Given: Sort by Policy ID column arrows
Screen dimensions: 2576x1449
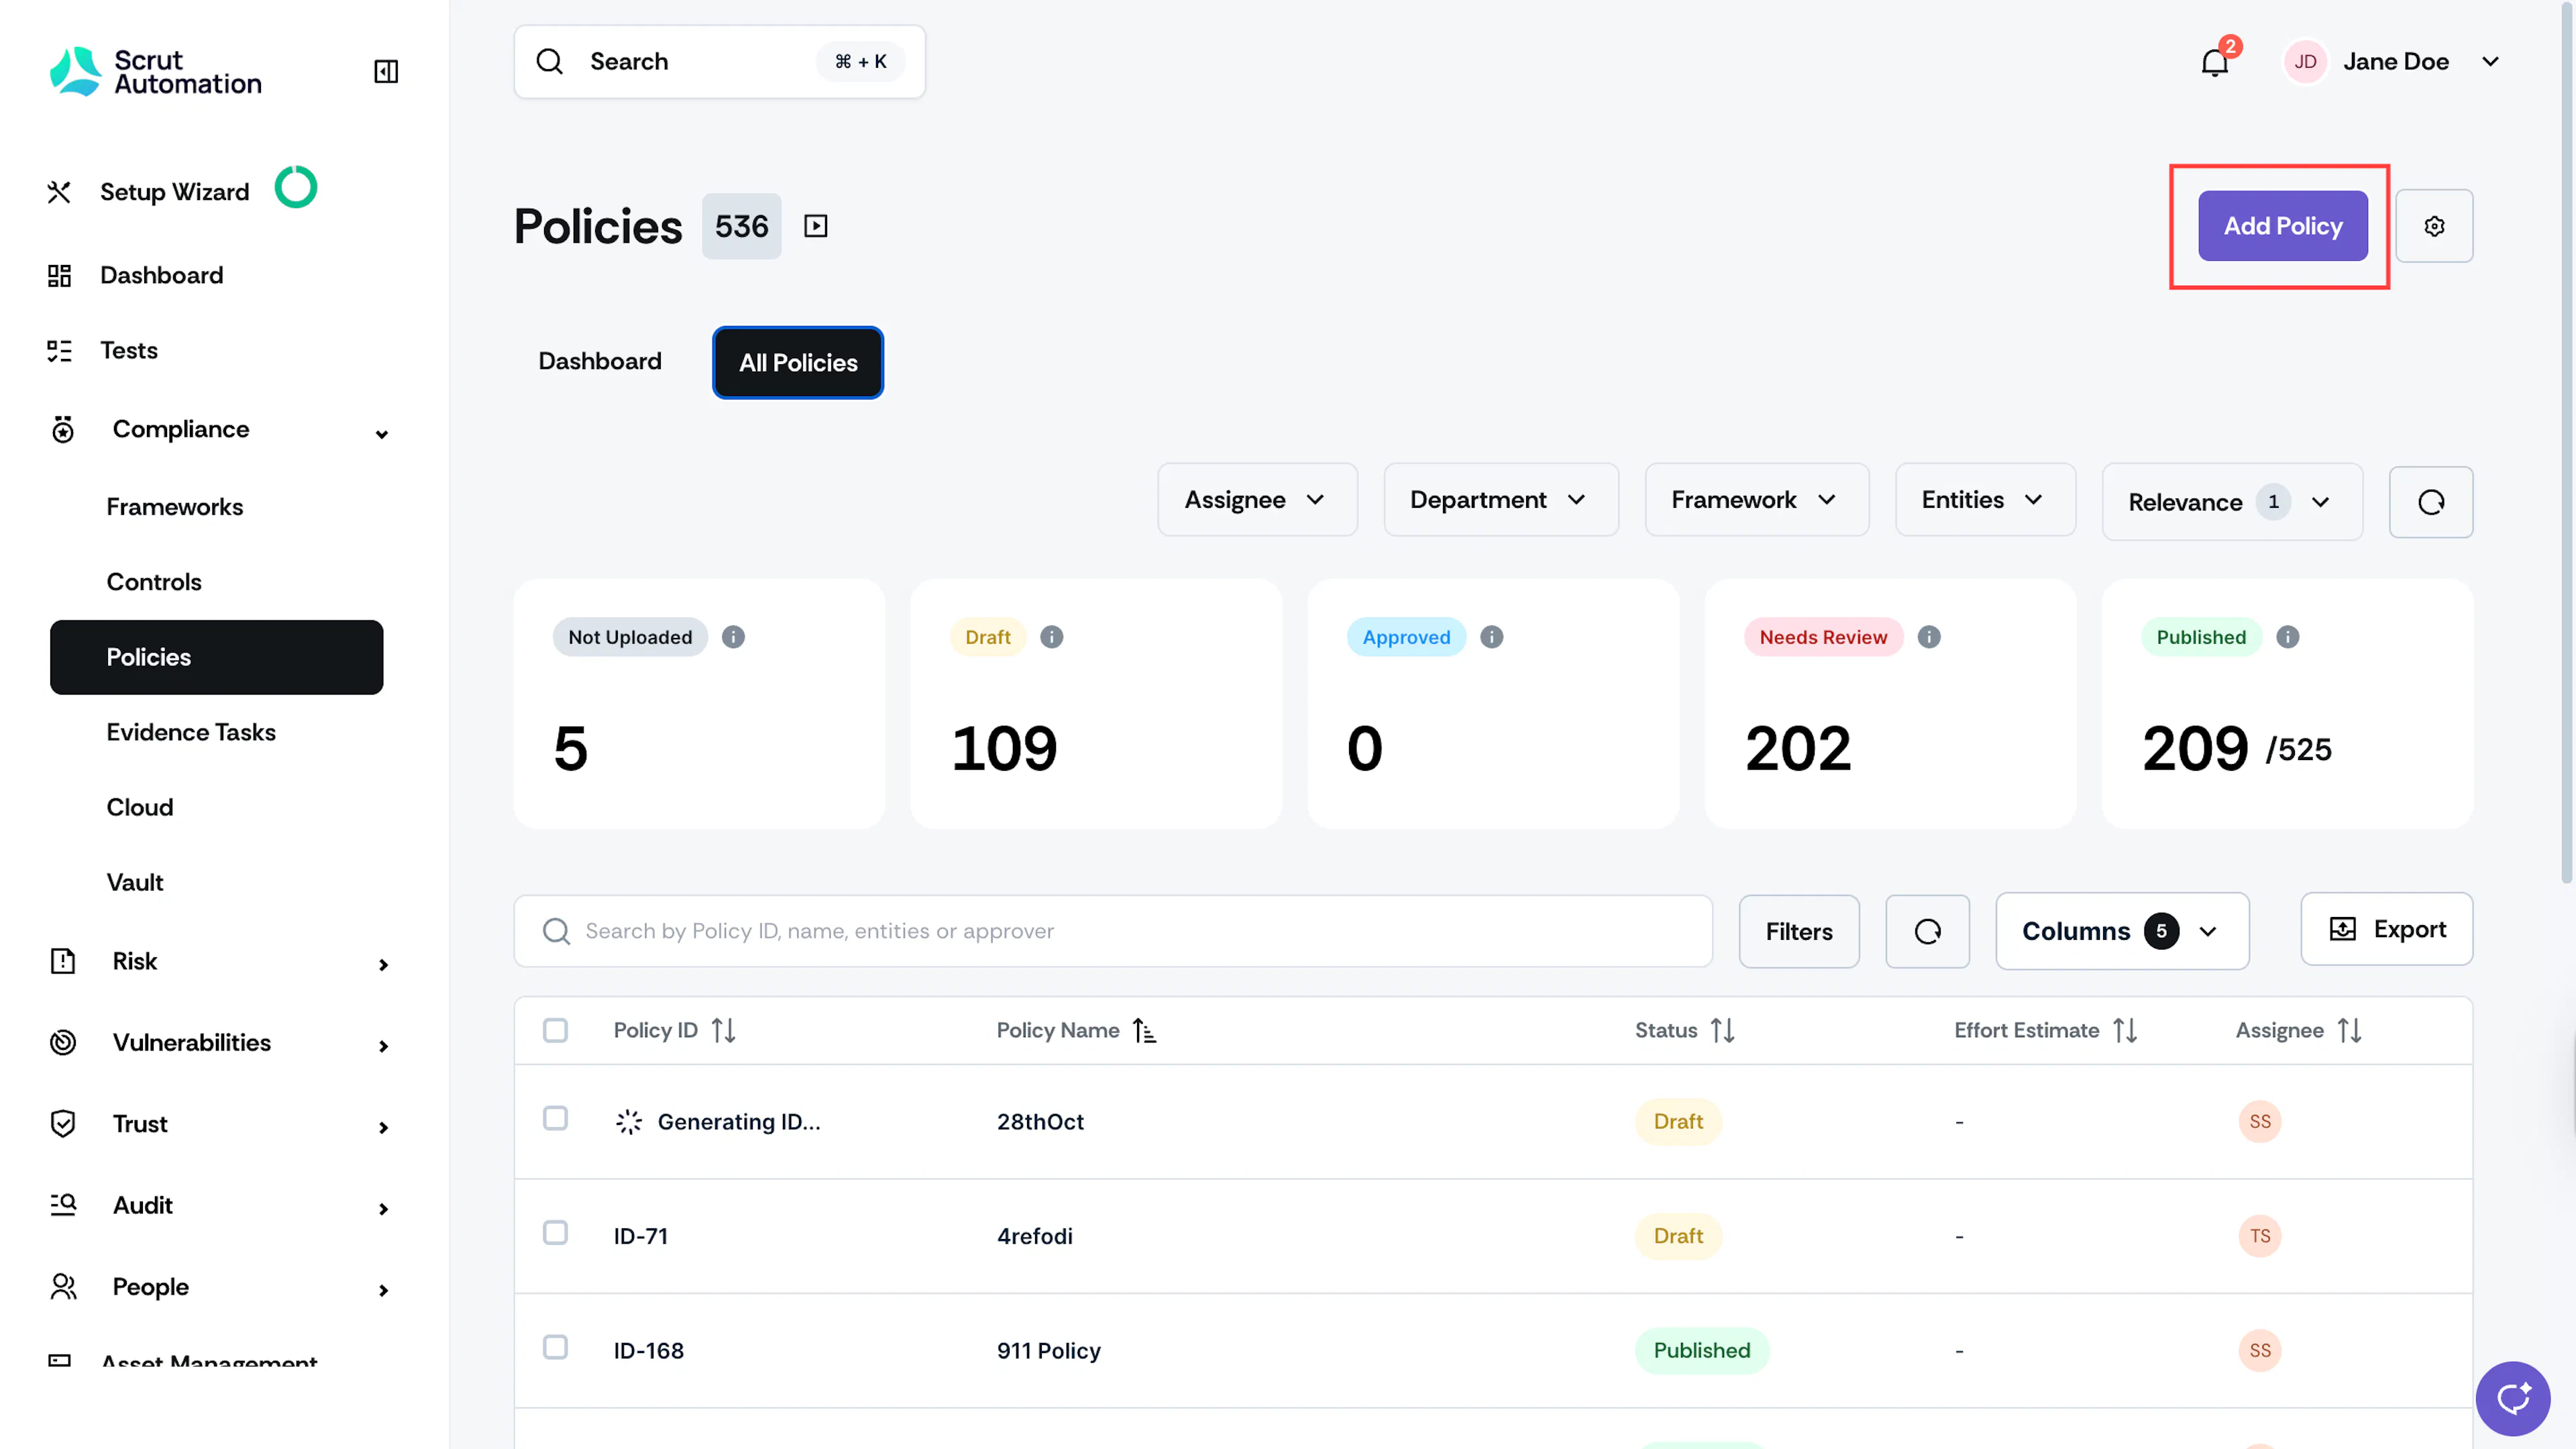Looking at the screenshot, I should tap(723, 1030).
